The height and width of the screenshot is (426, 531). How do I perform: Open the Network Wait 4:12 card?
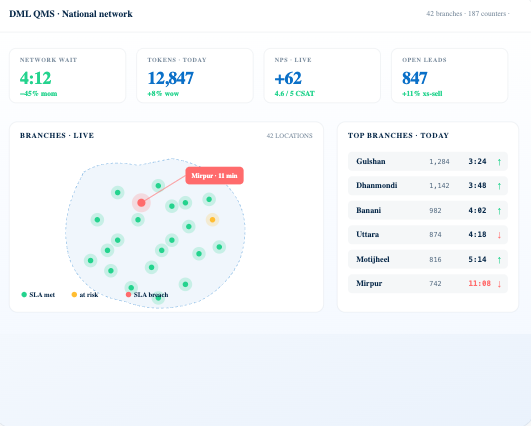click(68, 76)
